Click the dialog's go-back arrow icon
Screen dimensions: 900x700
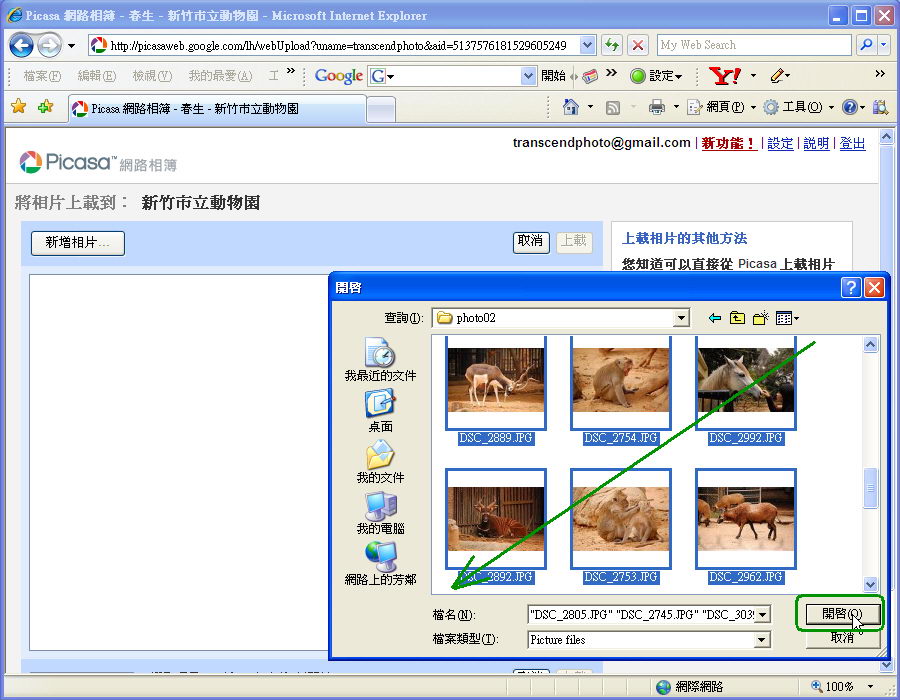coord(715,318)
